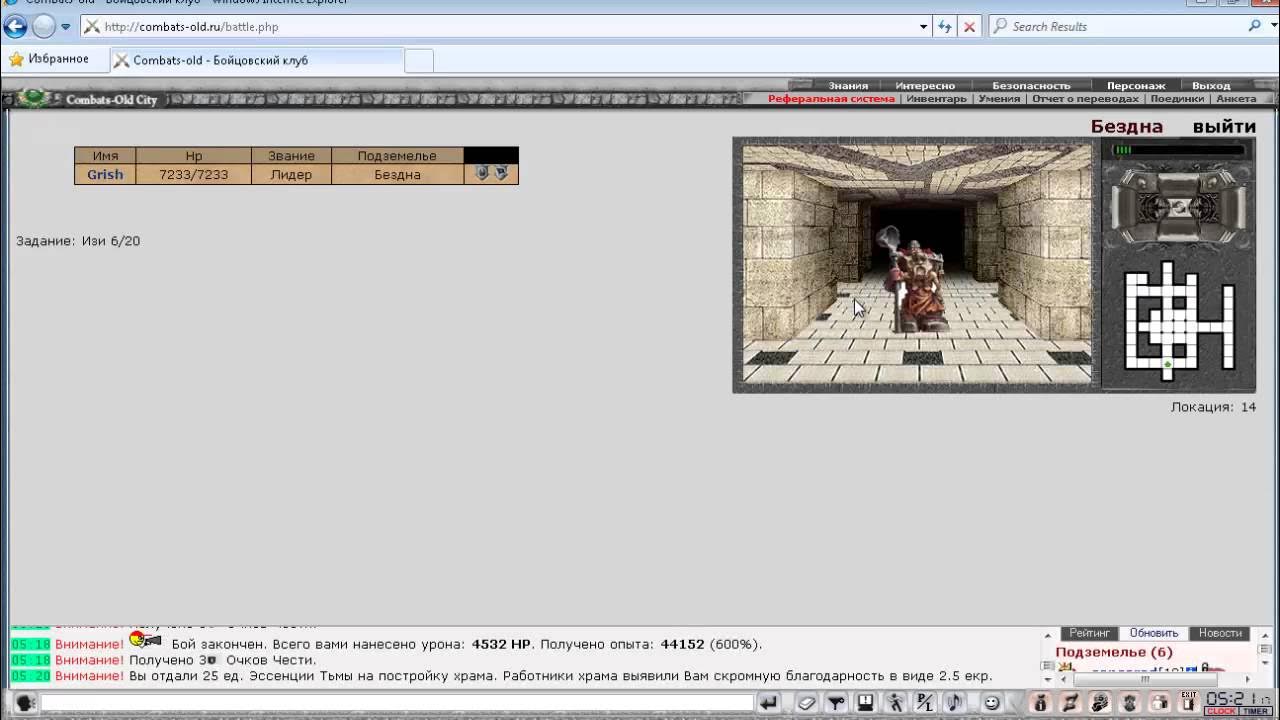The image size is (1280, 720).
Task: Toggle the music note sound icon
Action: [x=955, y=702]
